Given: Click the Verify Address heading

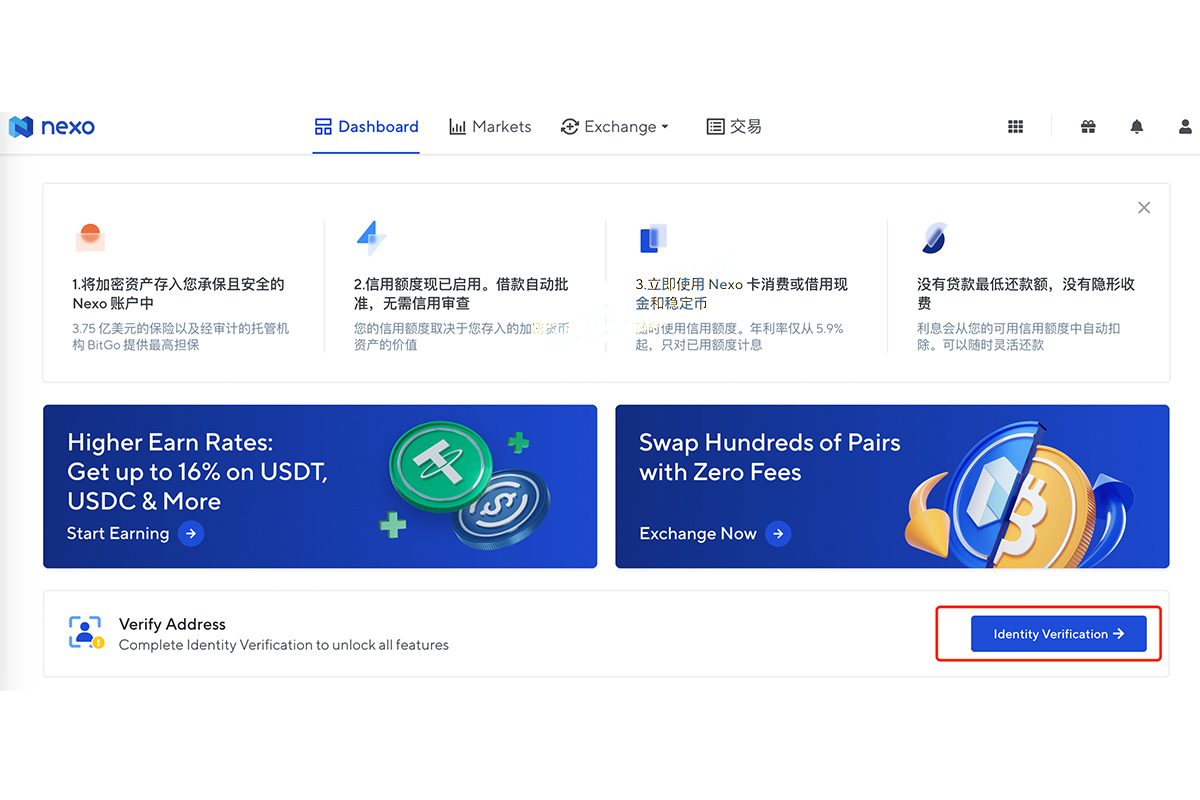Looking at the screenshot, I should [172, 624].
